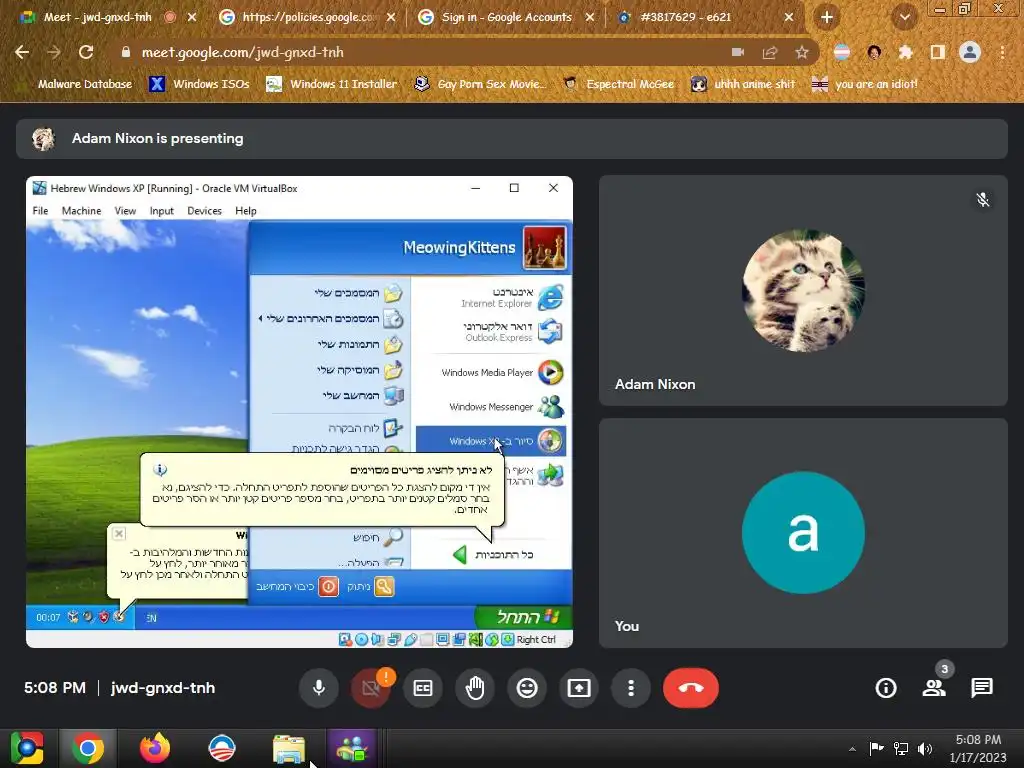Bookmark this tab with star icon
Viewport: 1024px width, 768px height.
coord(802,52)
